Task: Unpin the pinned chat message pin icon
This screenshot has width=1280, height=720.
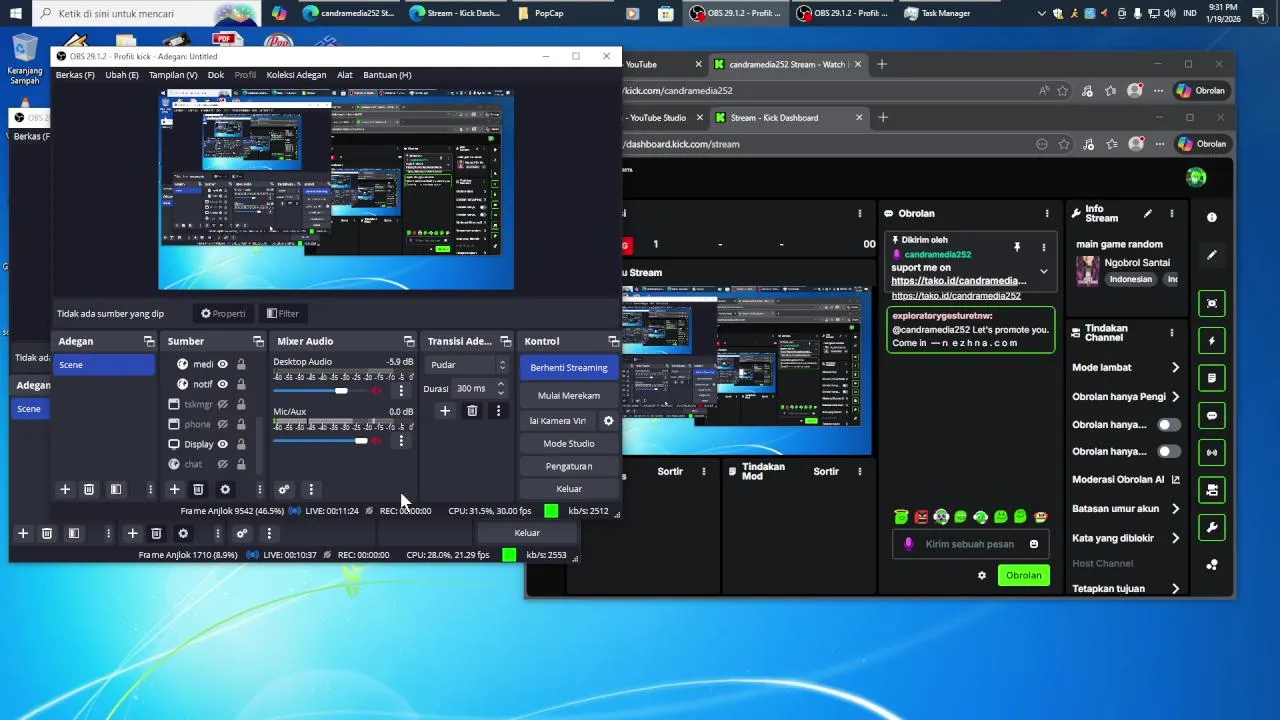Action: 1017,247
